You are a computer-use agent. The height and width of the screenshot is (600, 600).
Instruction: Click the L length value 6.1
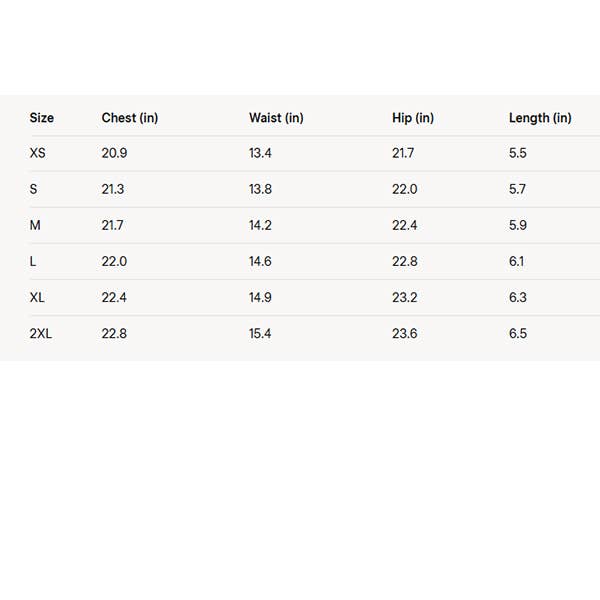(x=517, y=261)
